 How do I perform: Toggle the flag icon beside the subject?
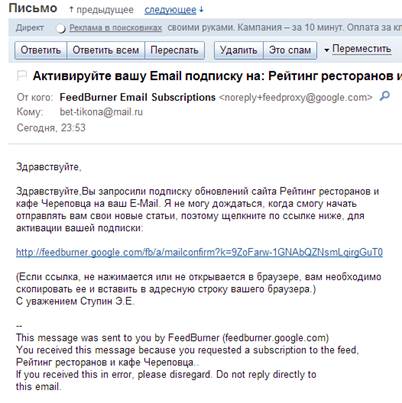point(22,76)
